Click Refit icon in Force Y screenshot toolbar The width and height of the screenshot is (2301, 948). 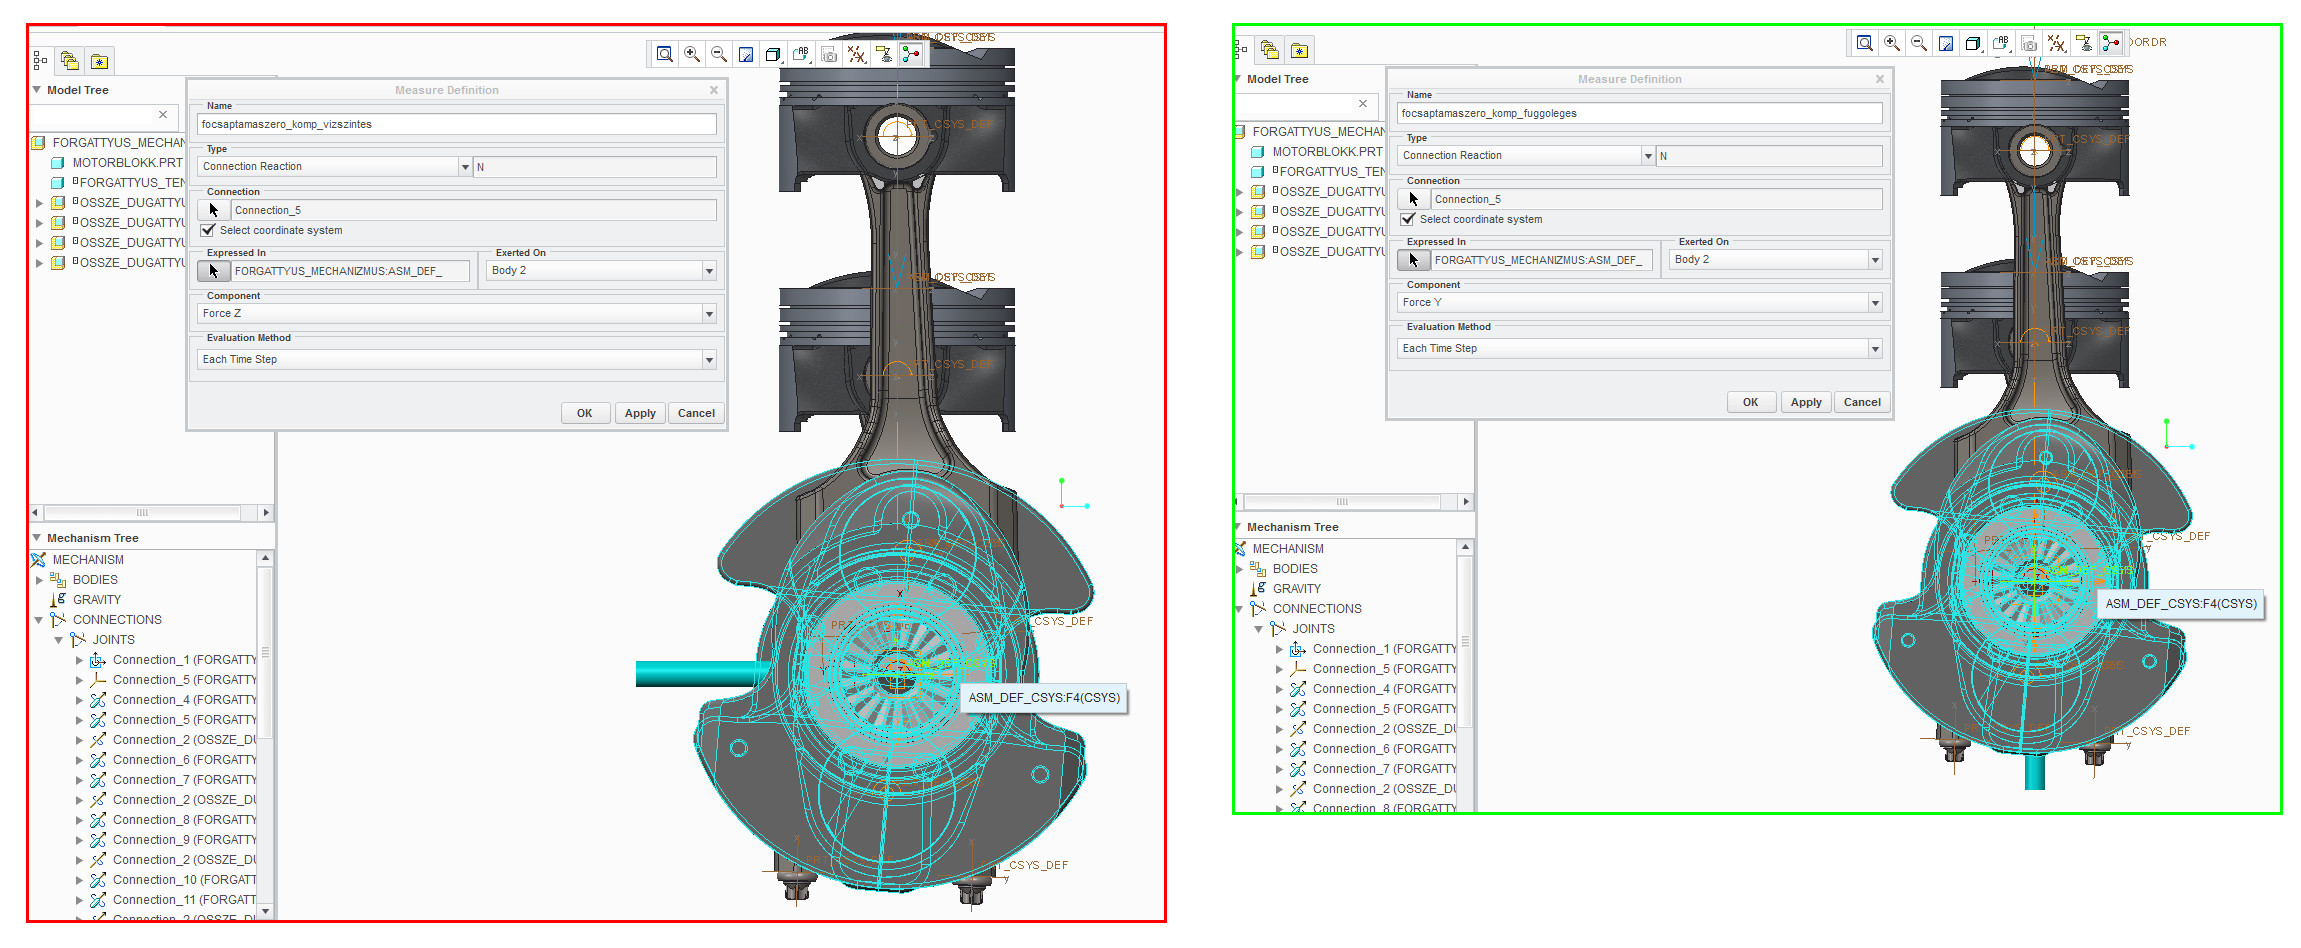1865,43
